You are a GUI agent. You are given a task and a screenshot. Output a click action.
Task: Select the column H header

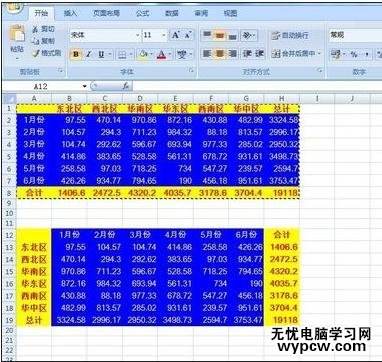pos(282,99)
